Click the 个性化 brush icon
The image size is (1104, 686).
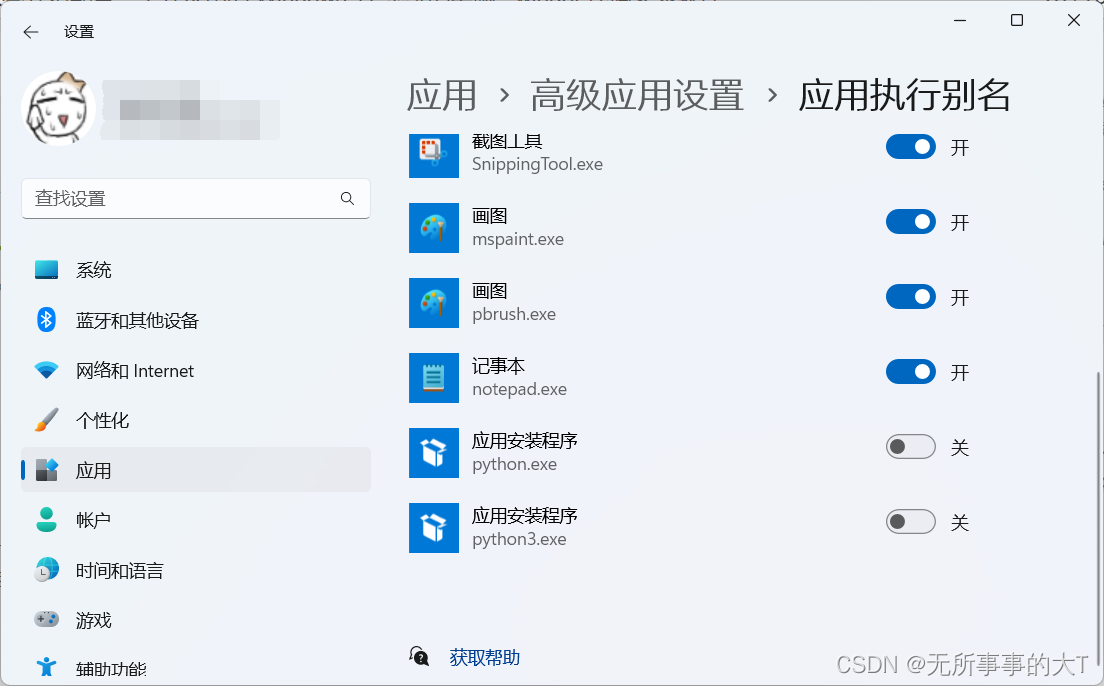pyautogui.click(x=46, y=420)
